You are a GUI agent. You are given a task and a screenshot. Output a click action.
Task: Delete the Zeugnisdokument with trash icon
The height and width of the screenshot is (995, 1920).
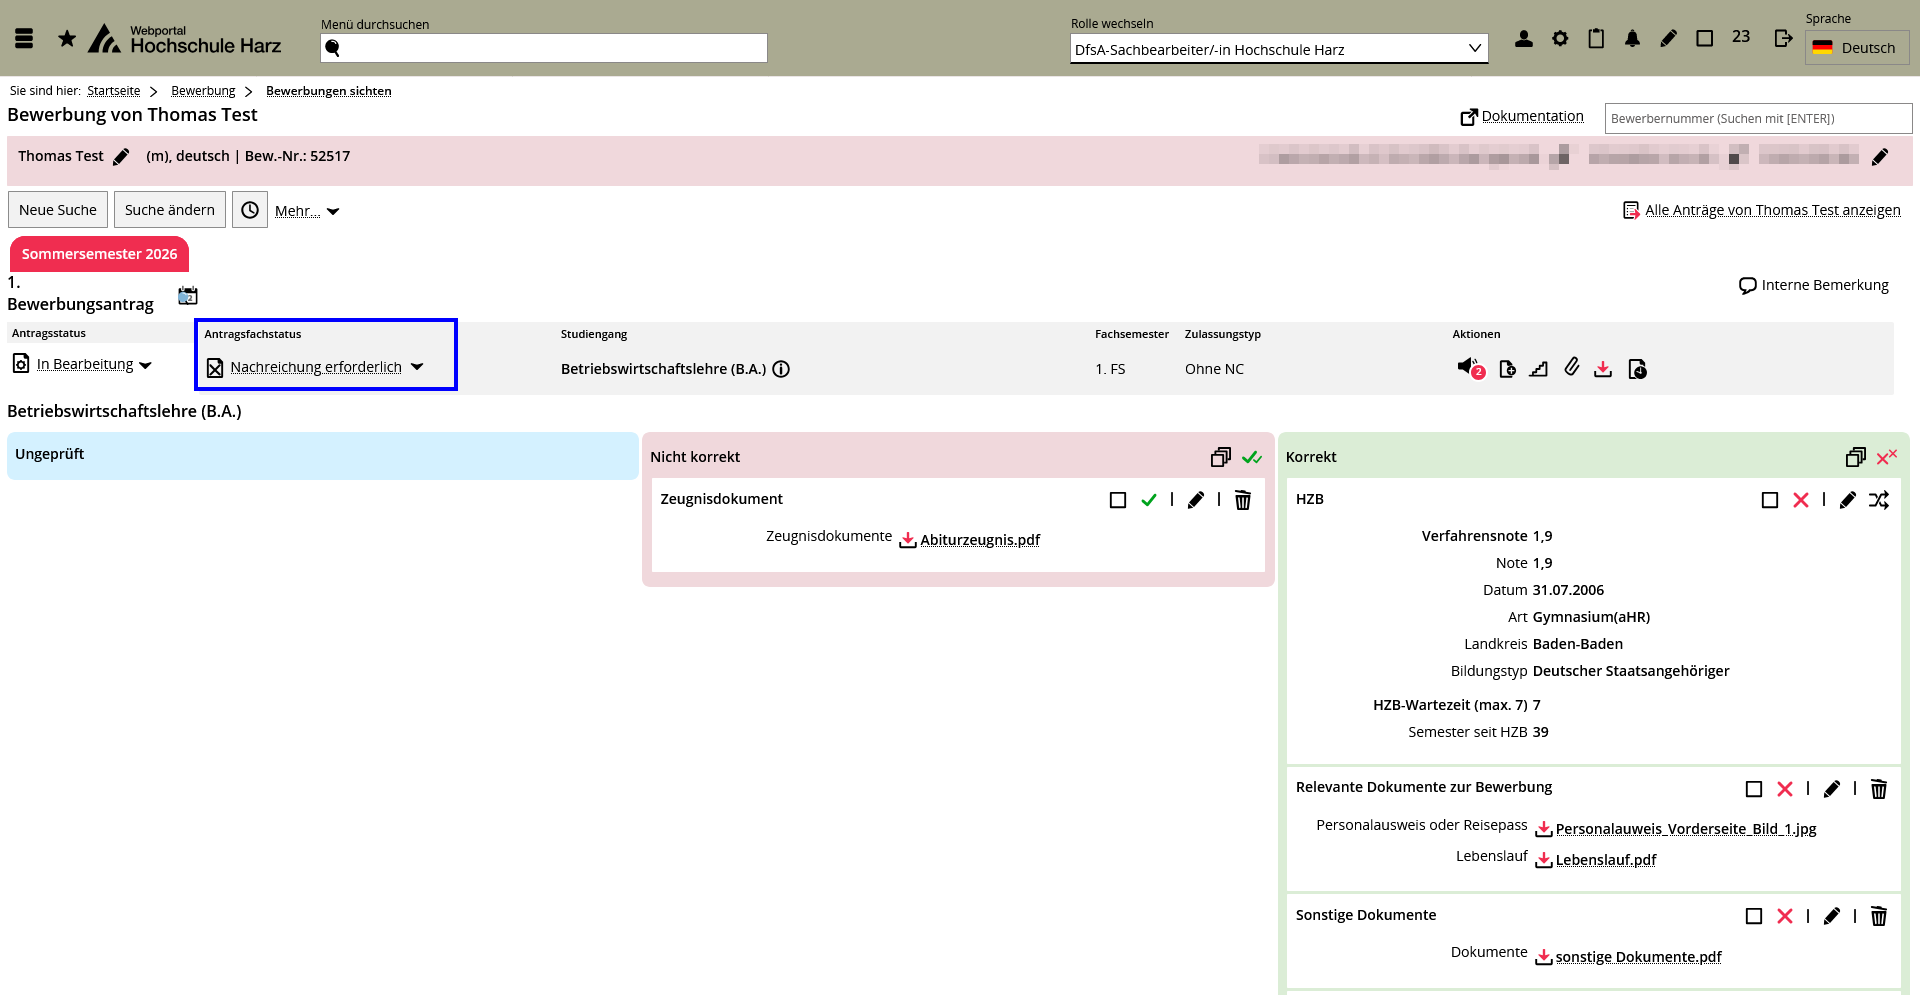coord(1242,500)
